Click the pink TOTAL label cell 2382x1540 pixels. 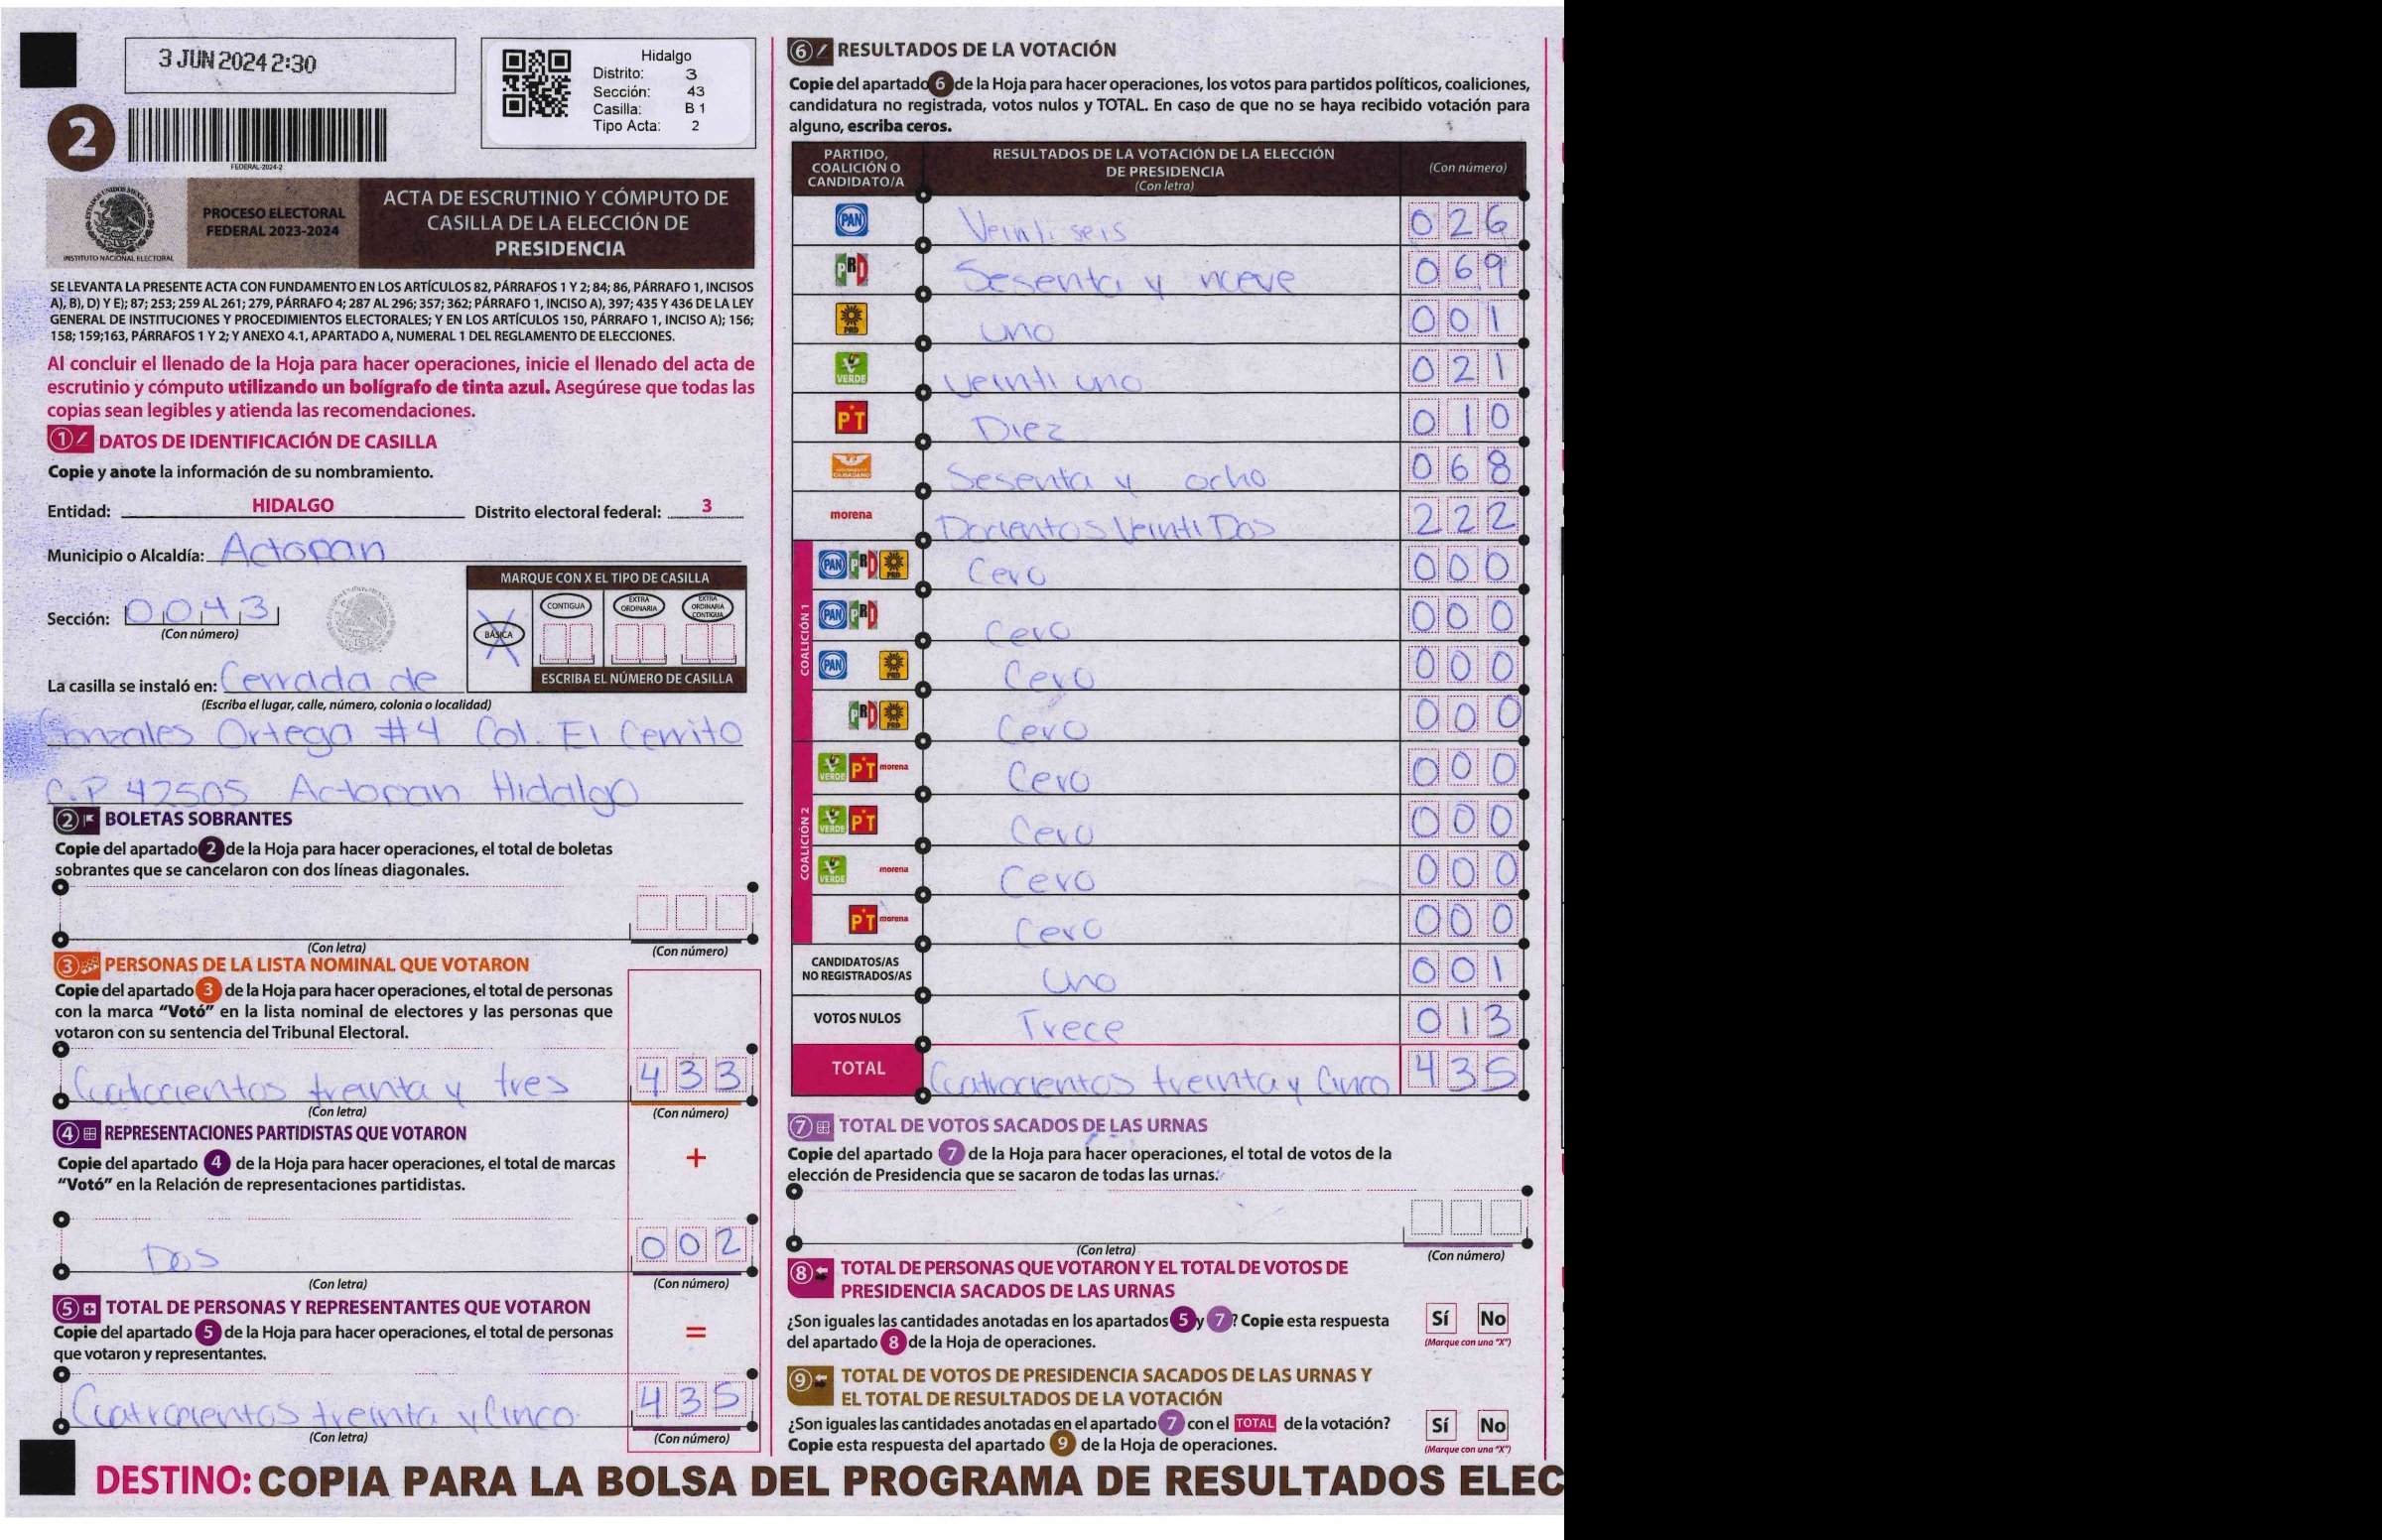tap(857, 1070)
